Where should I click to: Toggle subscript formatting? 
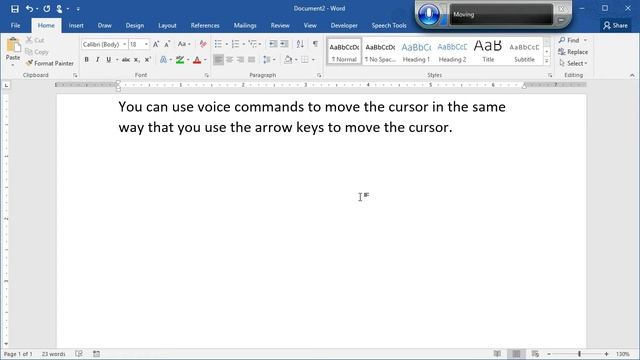click(137, 60)
